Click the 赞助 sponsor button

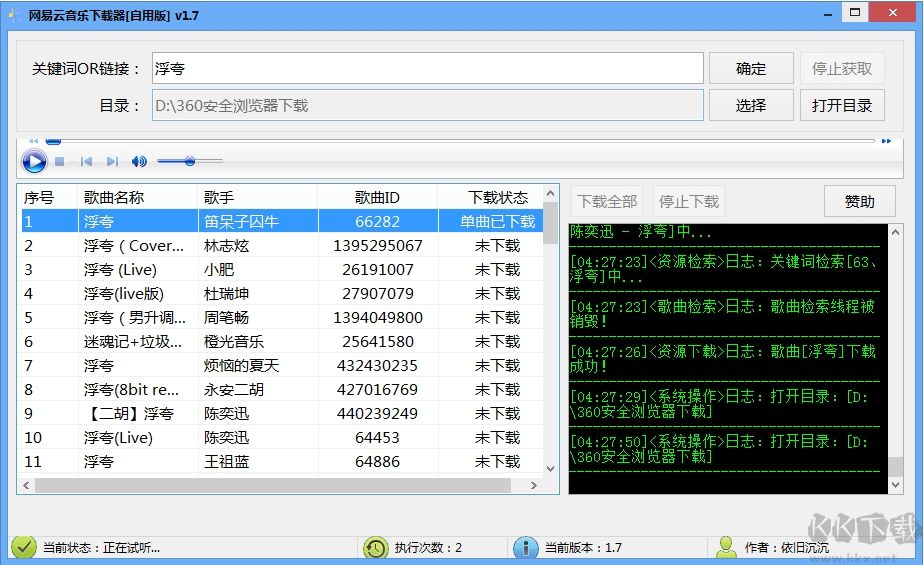(x=859, y=201)
